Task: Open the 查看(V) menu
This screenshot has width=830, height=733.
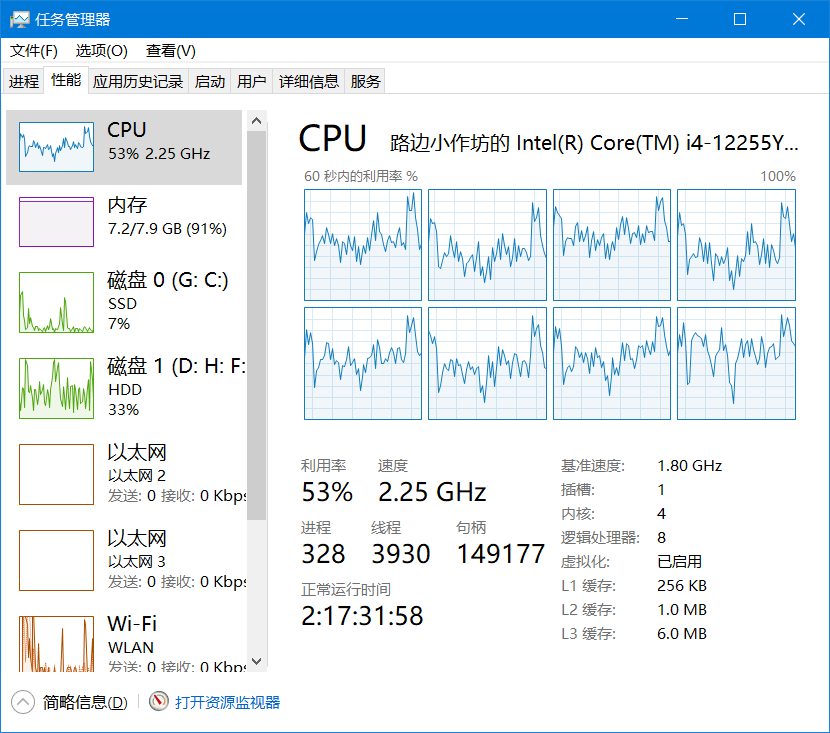Action: click(x=170, y=51)
